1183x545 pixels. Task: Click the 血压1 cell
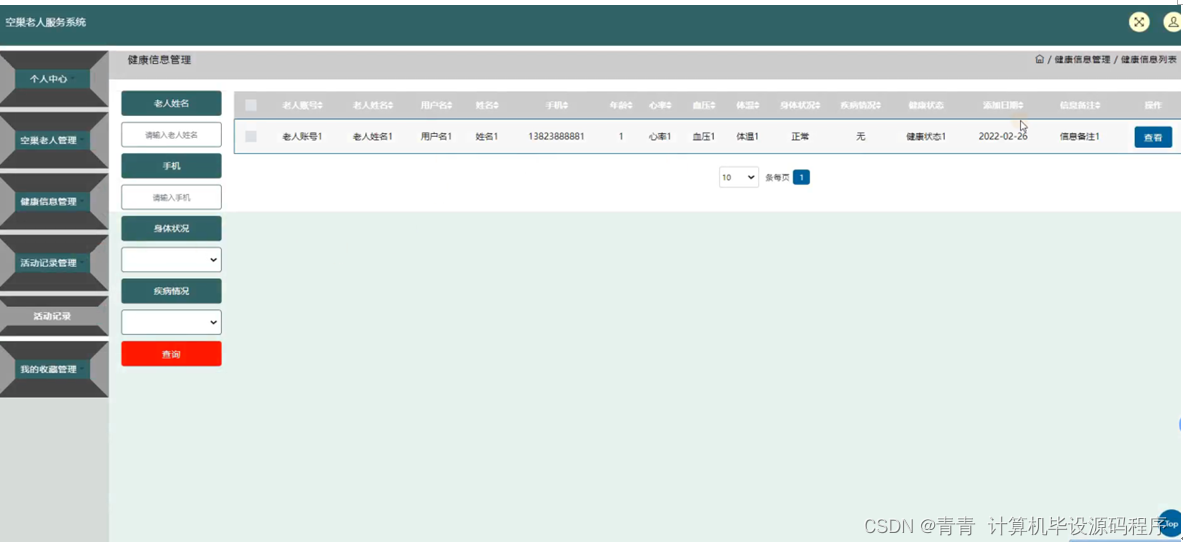point(704,137)
